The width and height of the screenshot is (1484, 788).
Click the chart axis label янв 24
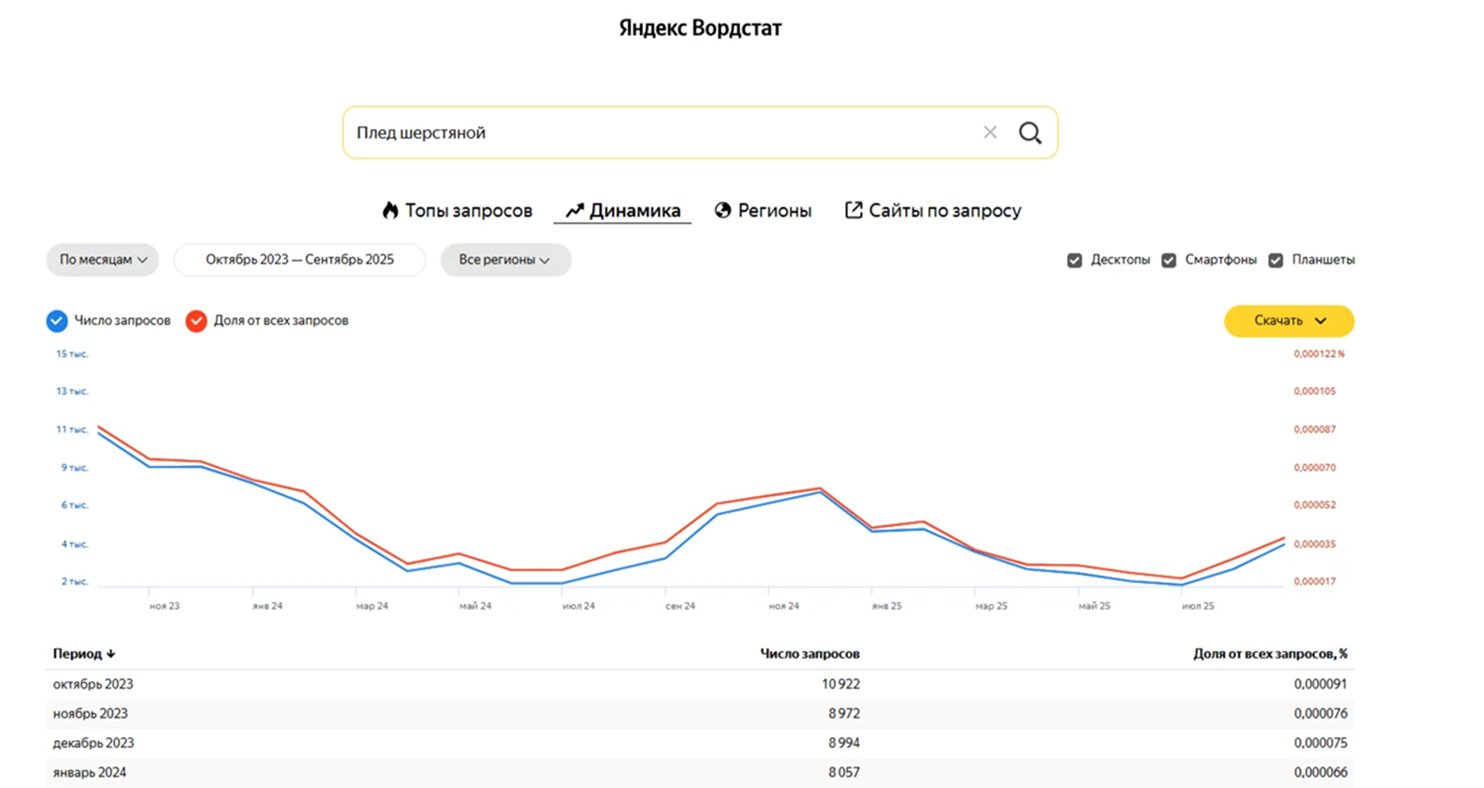click(x=268, y=606)
